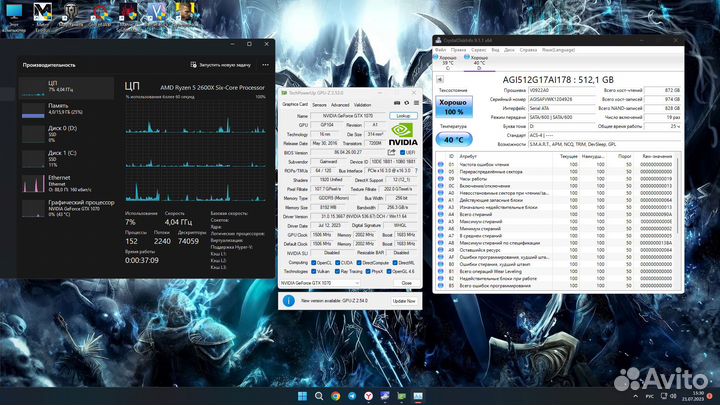Open the Сервис menu in CrystalDiskInfo
Screen dimensions: 720x405
[x=478, y=50]
